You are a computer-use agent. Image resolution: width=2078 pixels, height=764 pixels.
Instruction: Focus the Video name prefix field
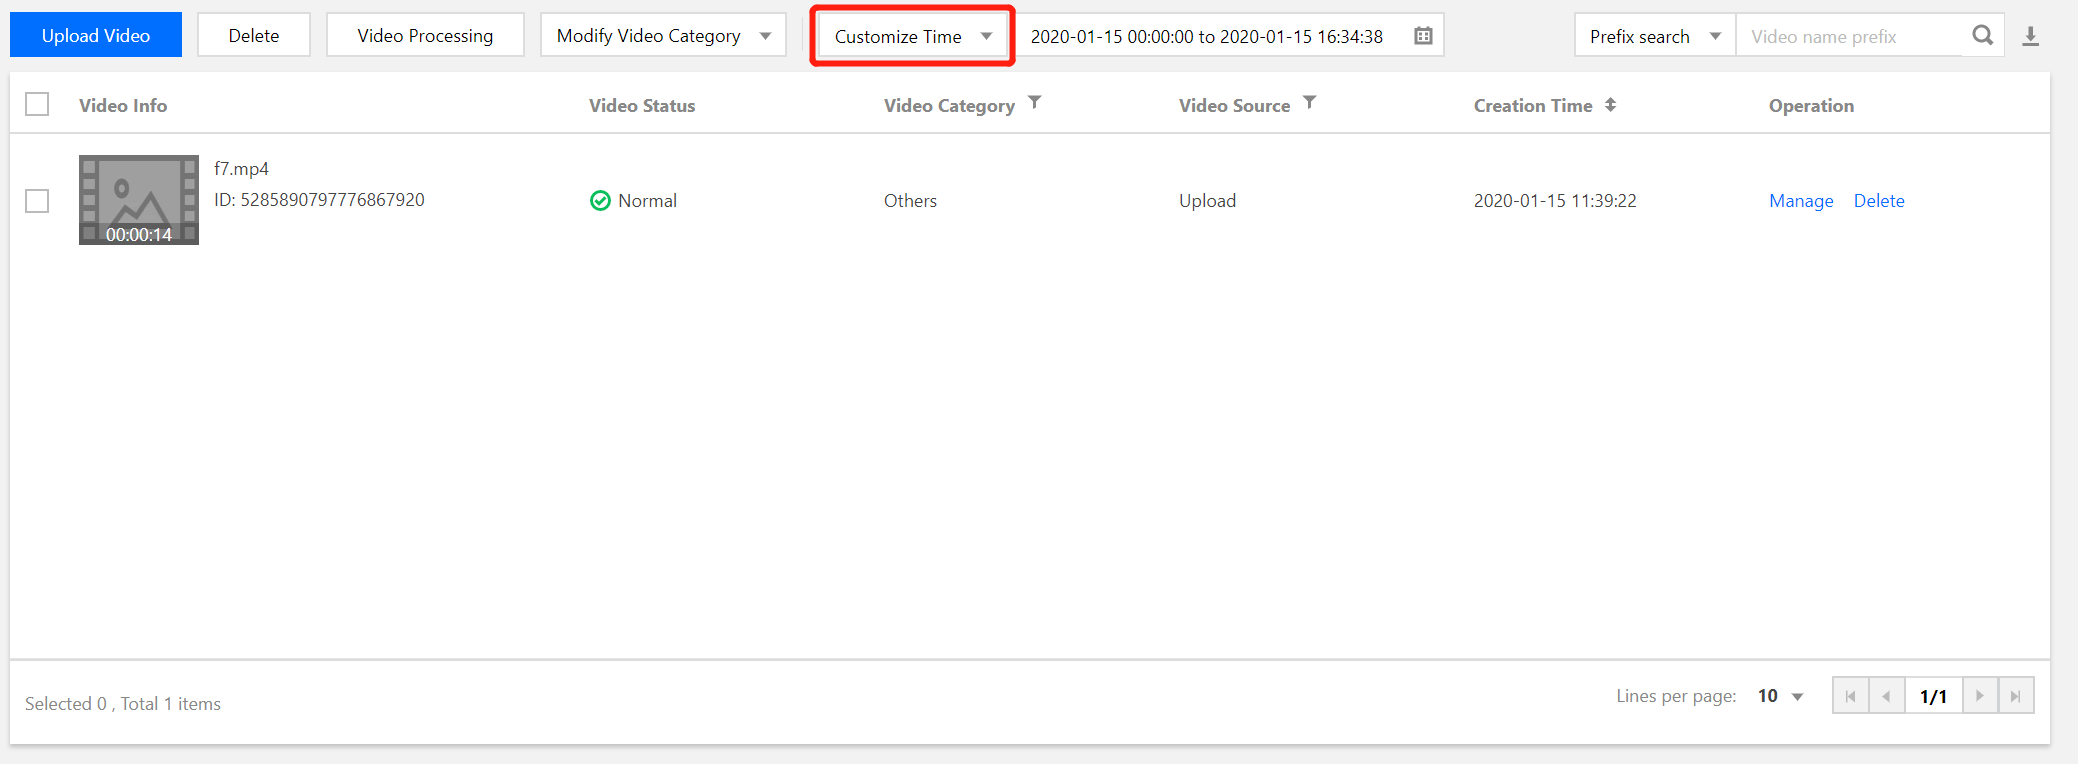click(1850, 36)
